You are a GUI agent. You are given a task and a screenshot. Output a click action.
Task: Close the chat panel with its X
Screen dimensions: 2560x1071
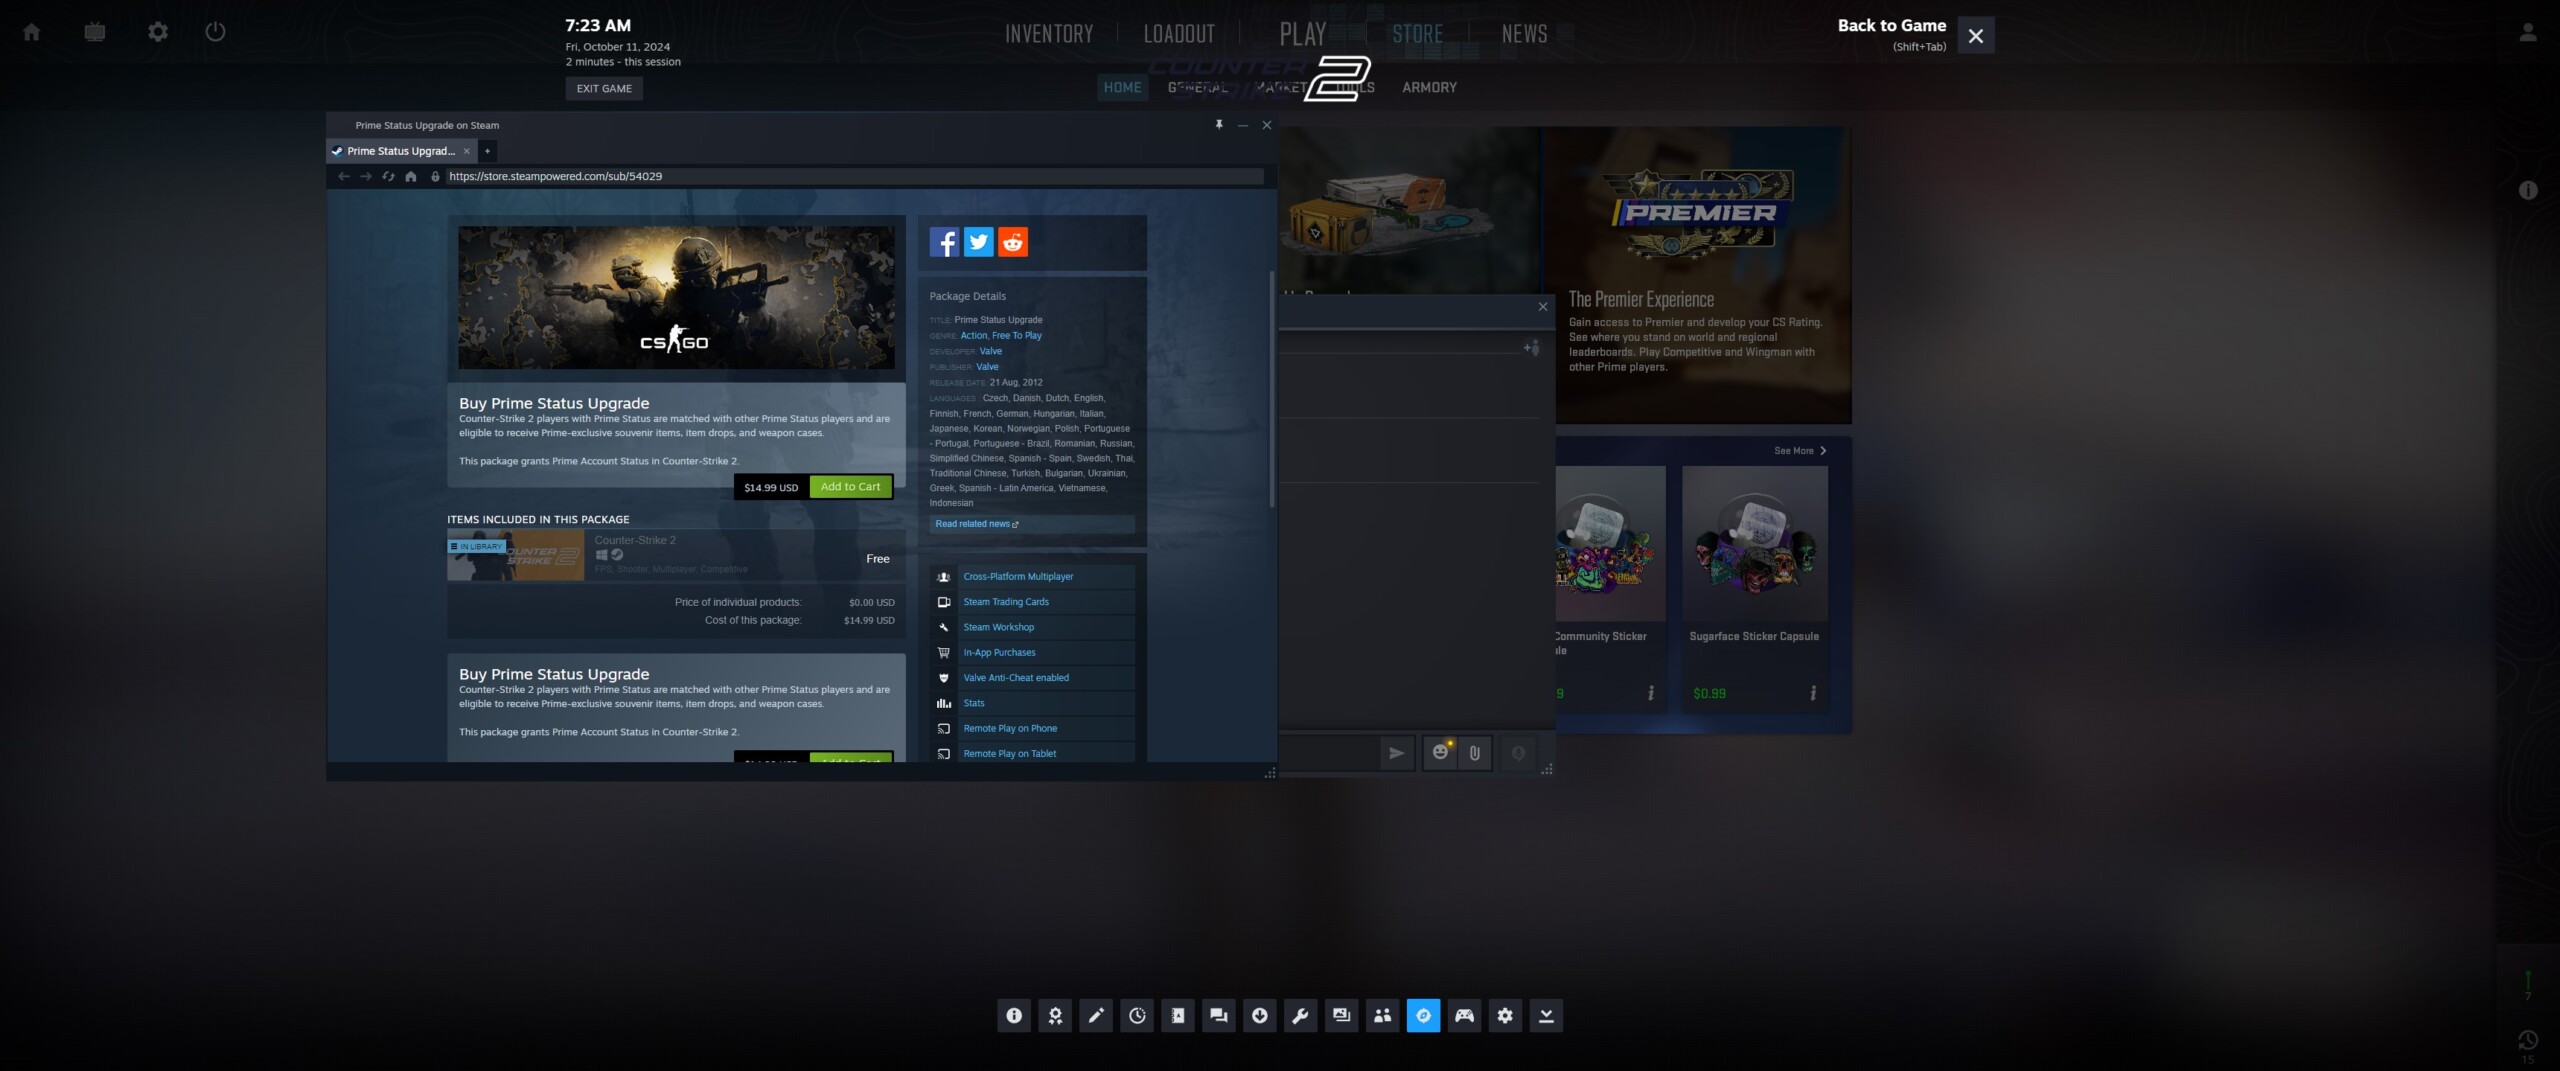pos(1543,307)
